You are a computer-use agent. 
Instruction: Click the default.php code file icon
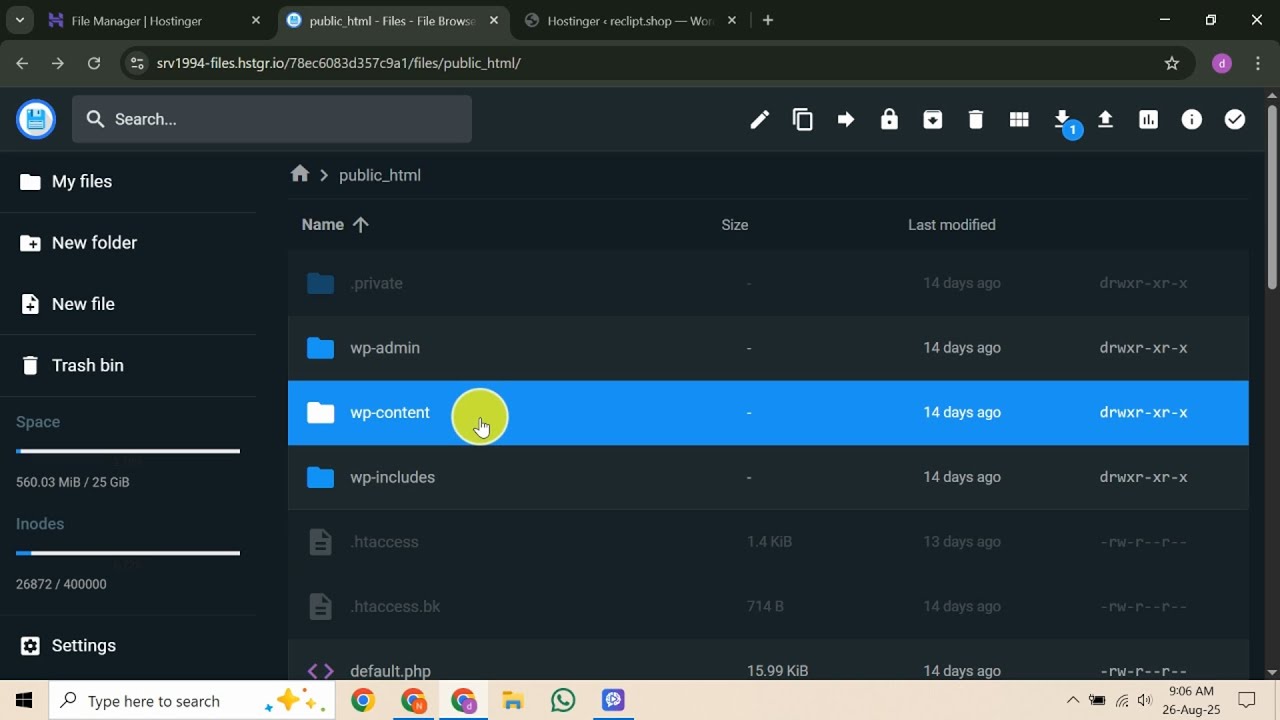(320, 671)
